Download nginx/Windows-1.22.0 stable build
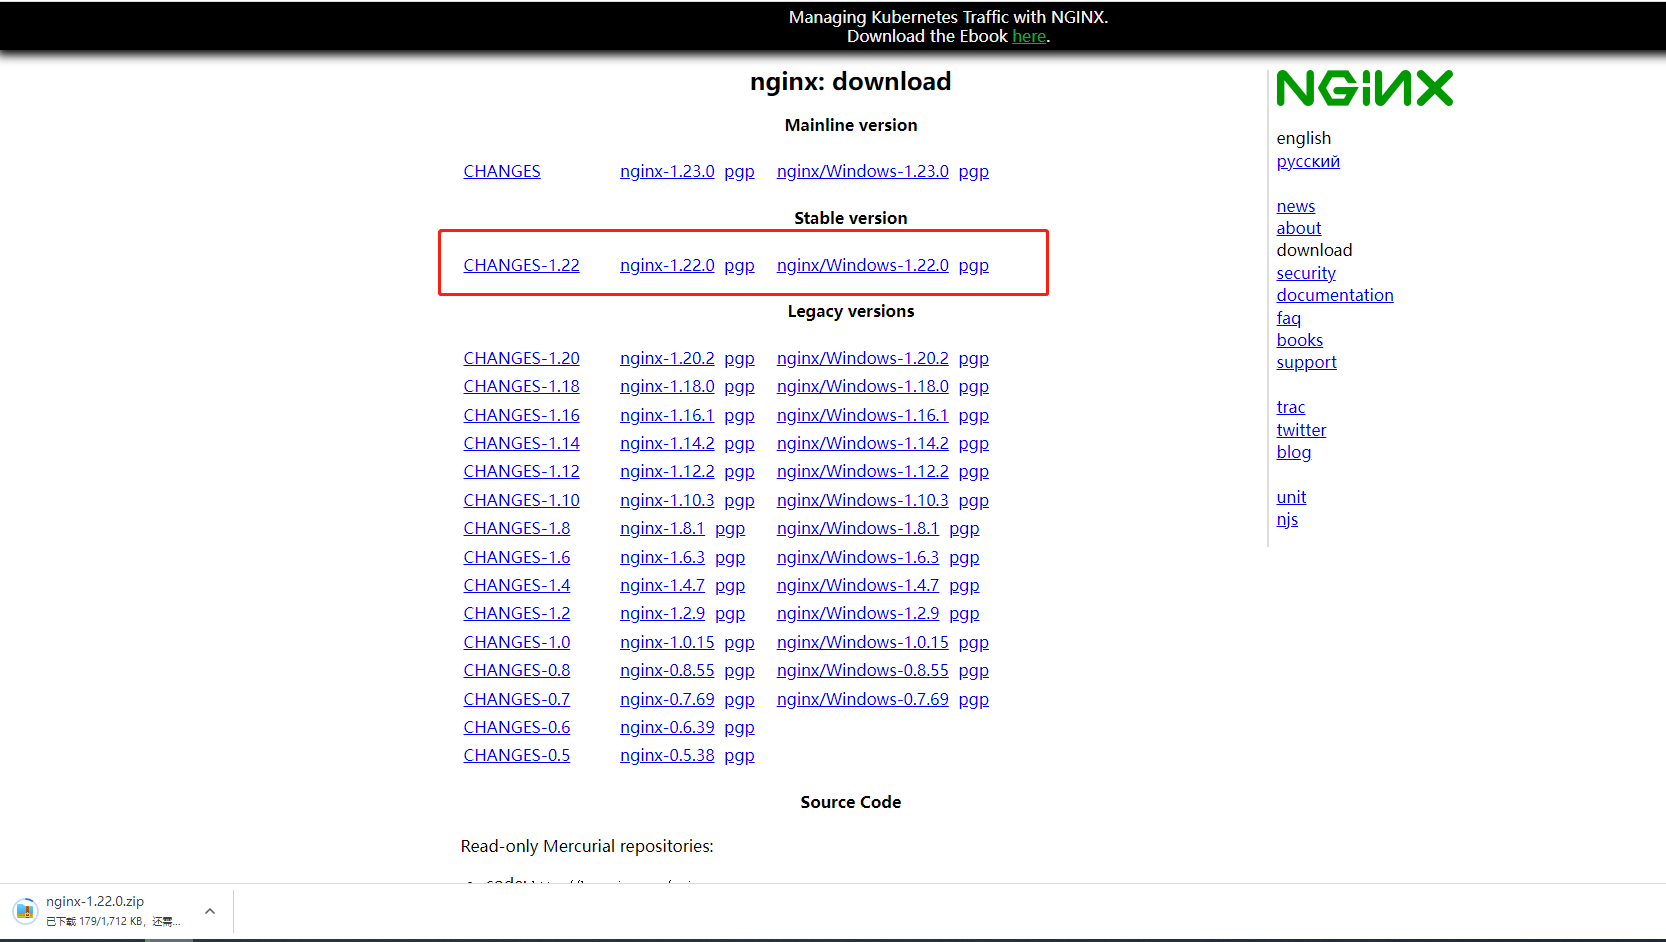 click(863, 265)
